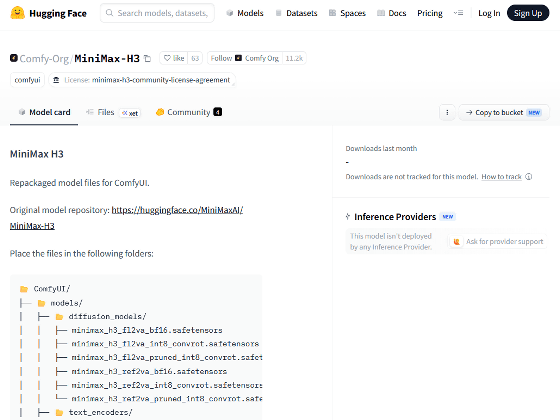The height and width of the screenshot is (420, 560).
Task: Click the MiniMax H3 heading
Action: click(37, 154)
